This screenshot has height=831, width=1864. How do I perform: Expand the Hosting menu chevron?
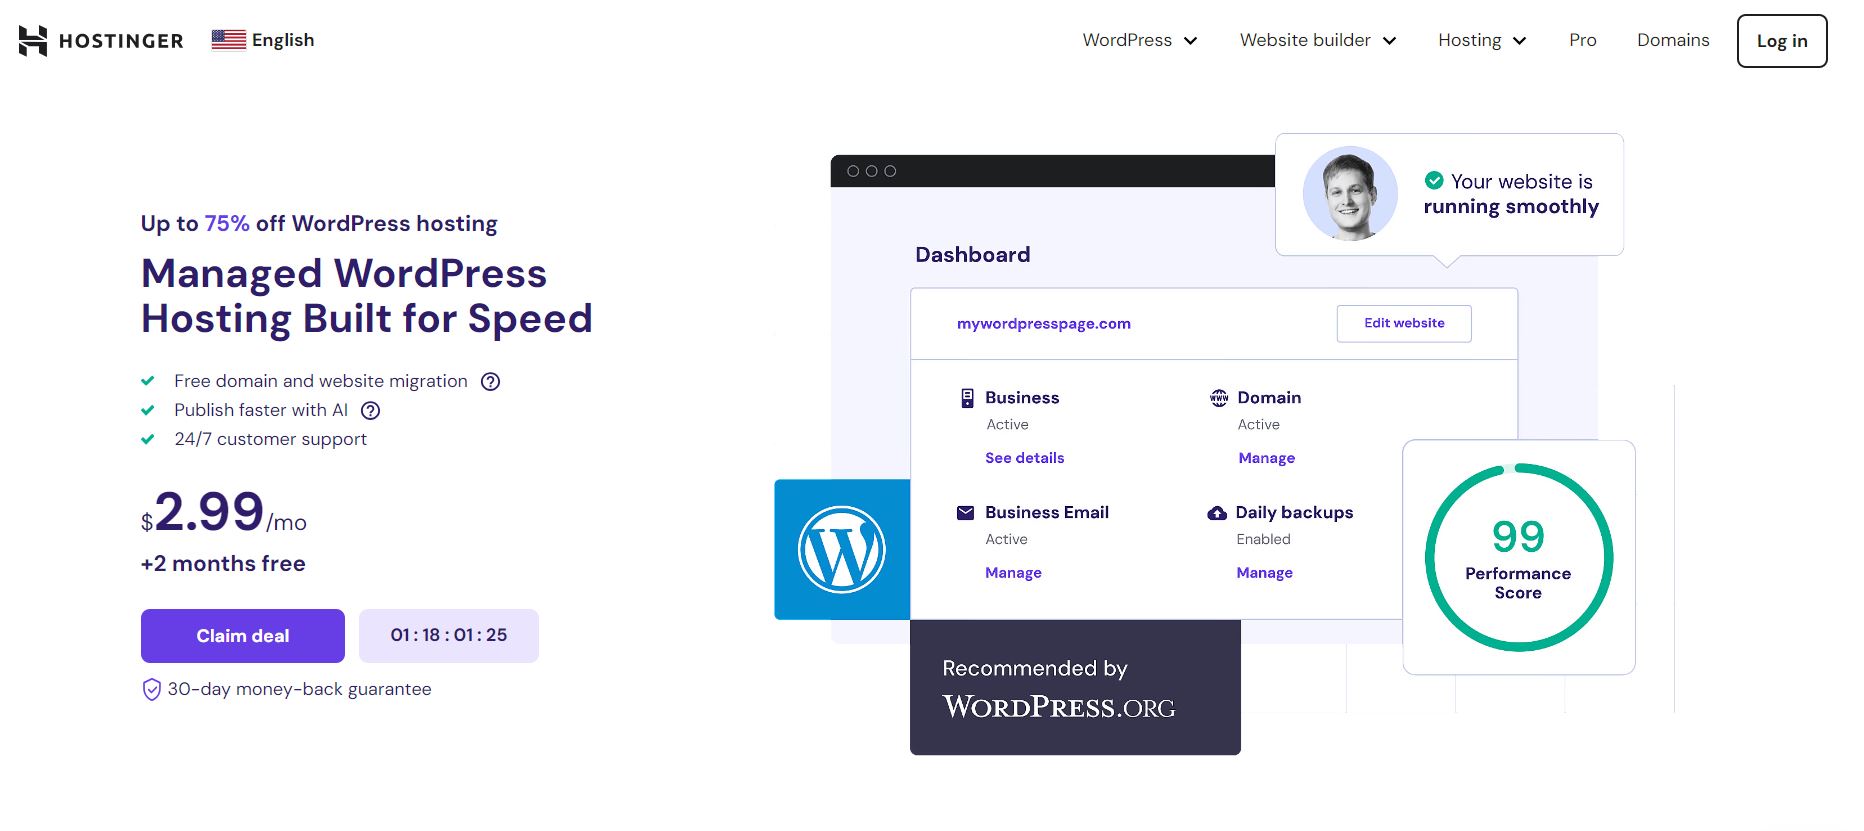1519,41
